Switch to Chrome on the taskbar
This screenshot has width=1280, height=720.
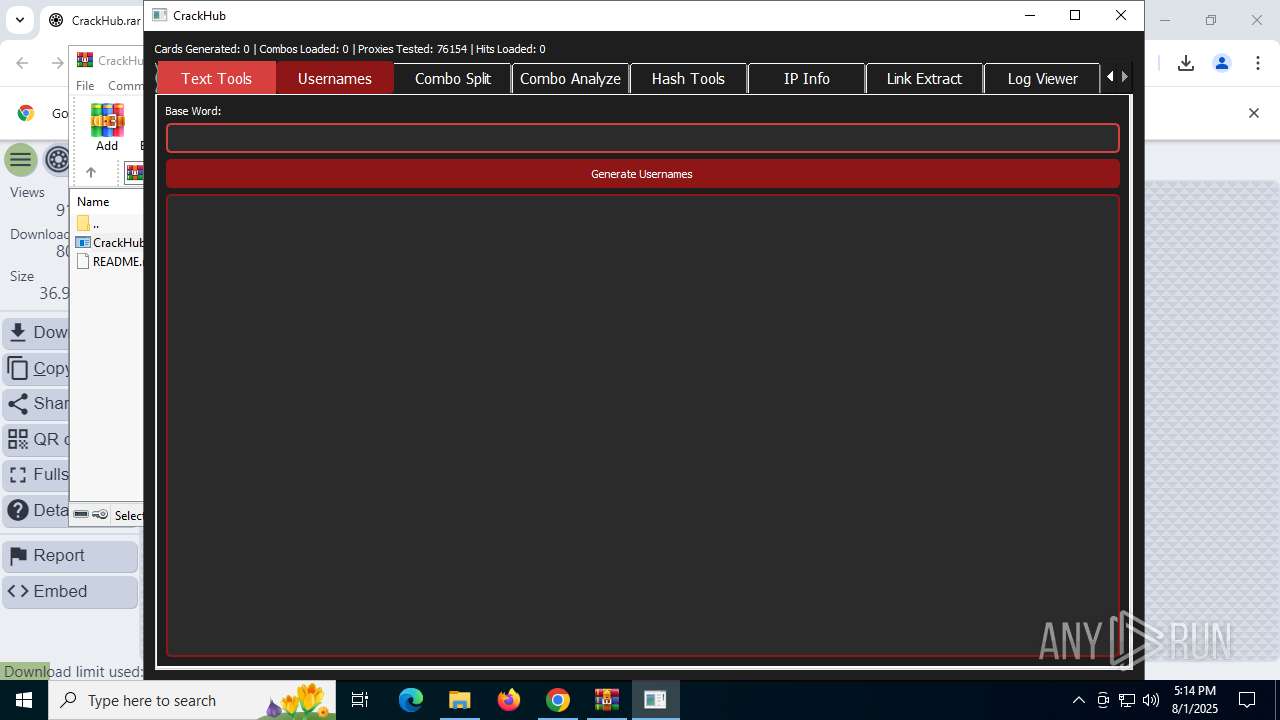click(558, 700)
